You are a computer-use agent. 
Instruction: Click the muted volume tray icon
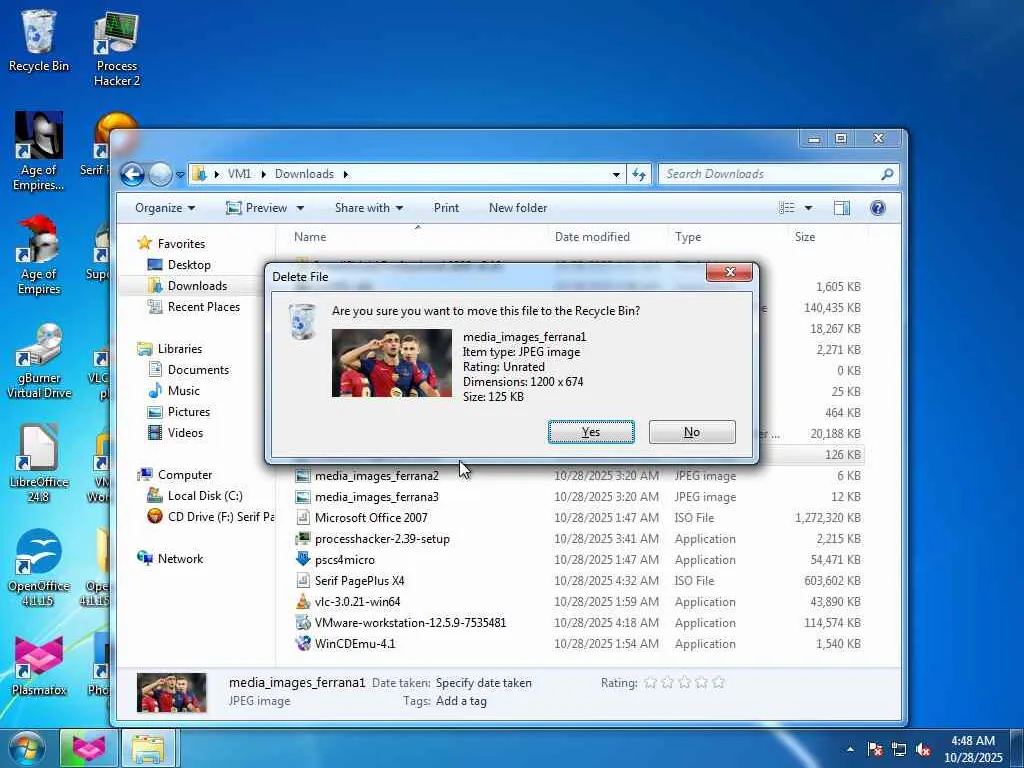tap(923, 750)
